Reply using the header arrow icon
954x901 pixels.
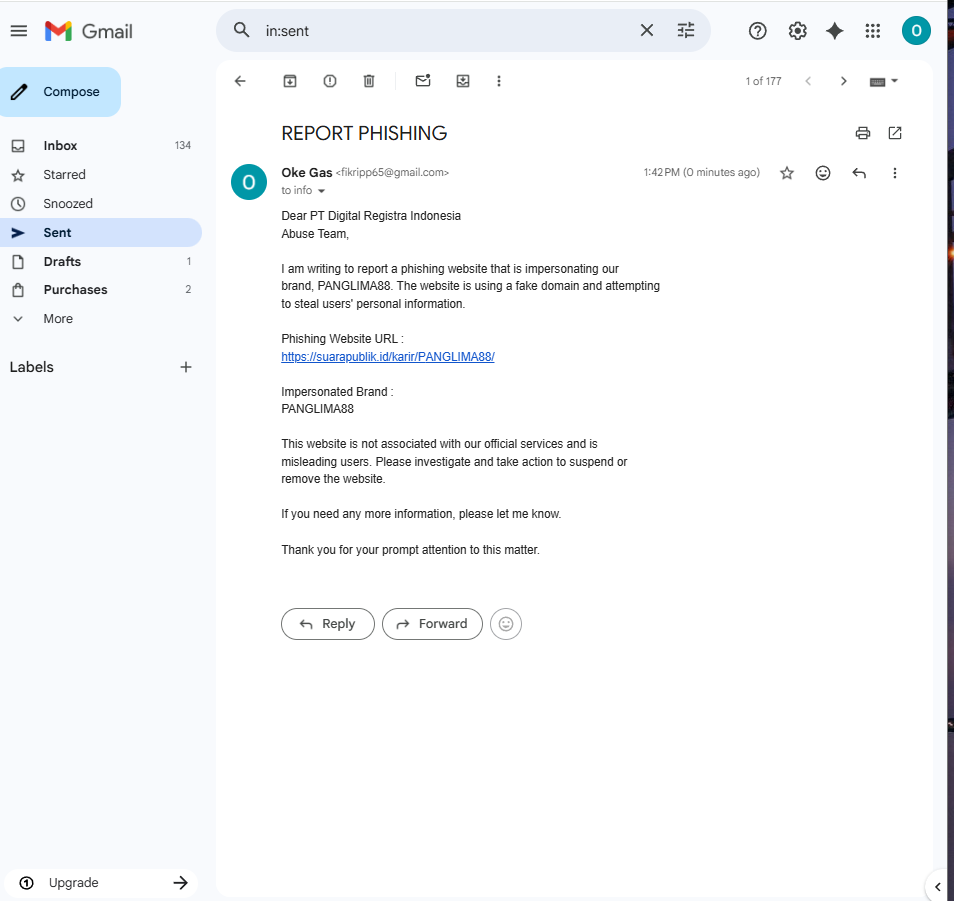pyautogui.click(x=858, y=173)
